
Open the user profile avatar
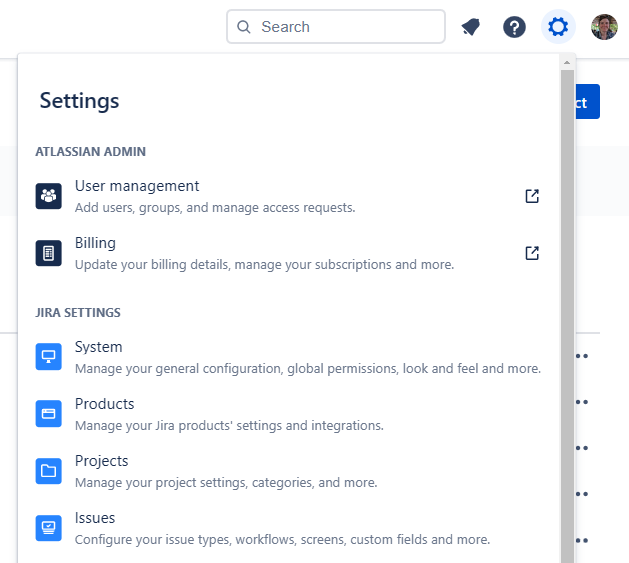click(x=604, y=27)
